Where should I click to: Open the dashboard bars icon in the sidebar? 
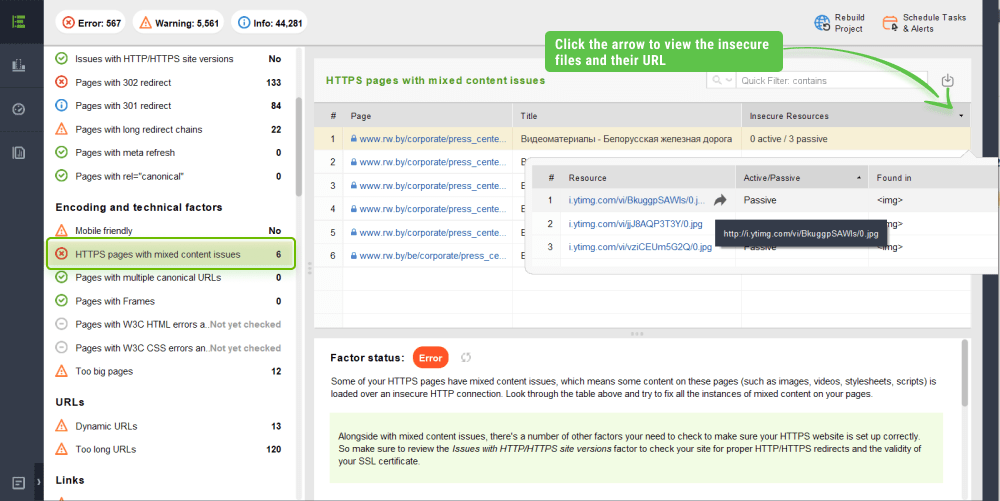pyautogui.click(x=19, y=65)
